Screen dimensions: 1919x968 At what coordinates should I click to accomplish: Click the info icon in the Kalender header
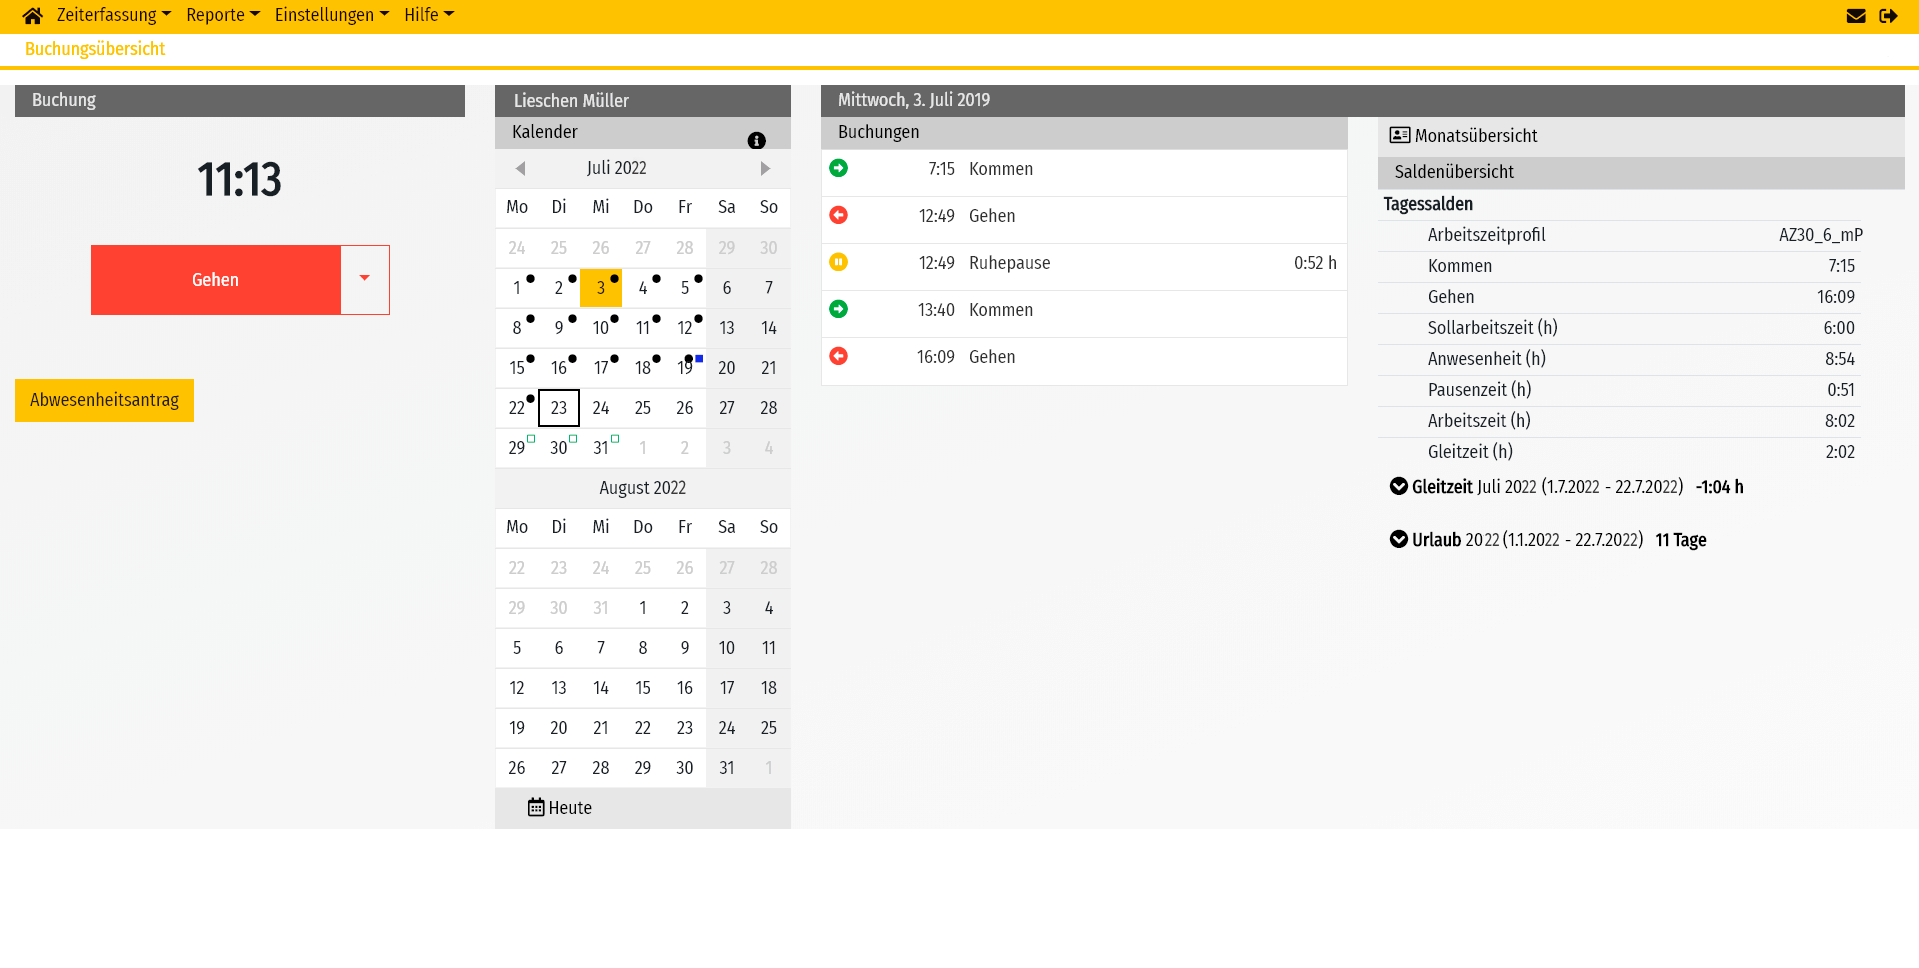coord(757,140)
